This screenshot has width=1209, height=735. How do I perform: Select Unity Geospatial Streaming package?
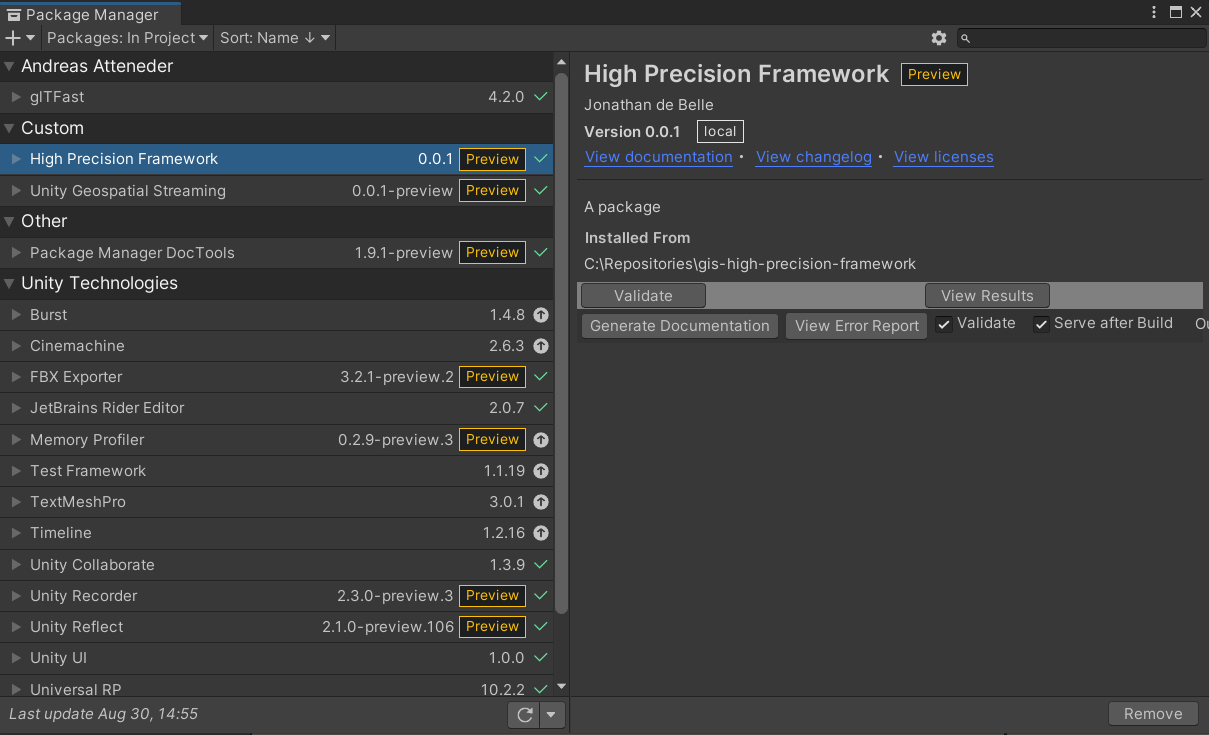pos(276,191)
